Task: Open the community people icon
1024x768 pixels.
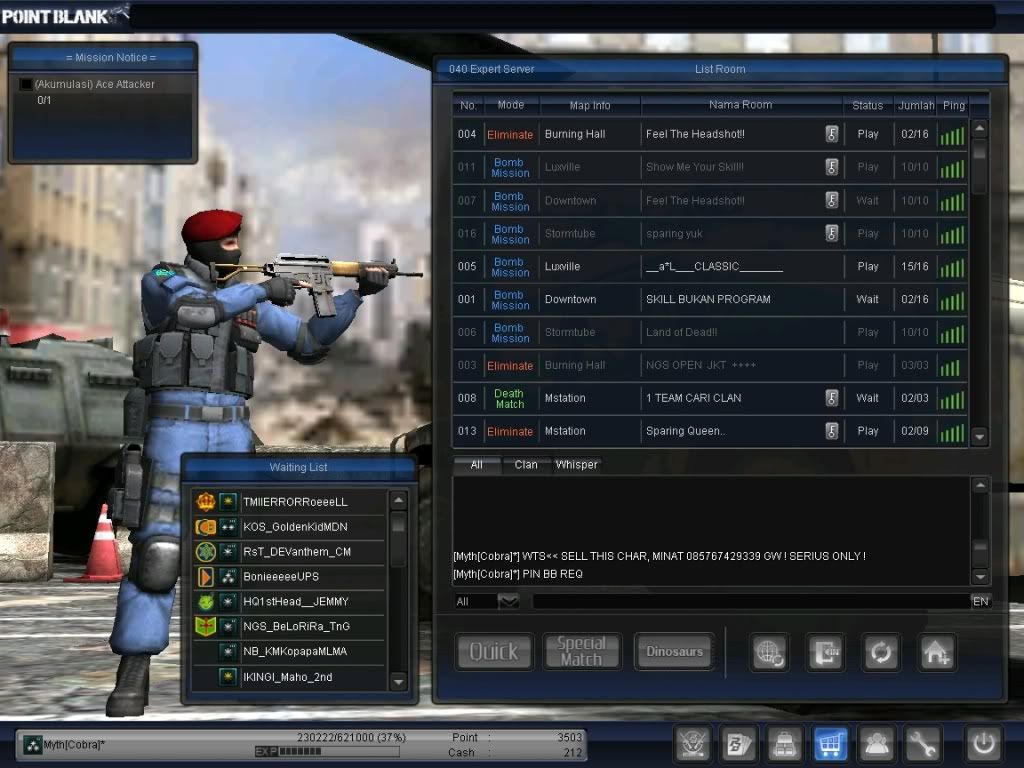Action: (x=876, y=743)
